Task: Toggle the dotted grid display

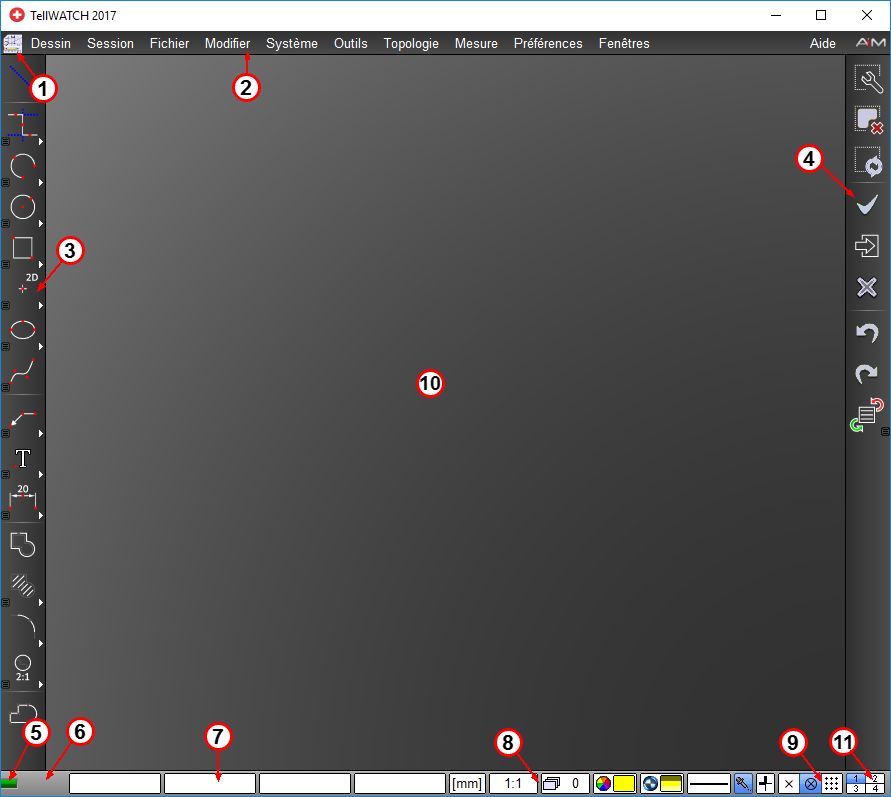Action: click(832, 784)
